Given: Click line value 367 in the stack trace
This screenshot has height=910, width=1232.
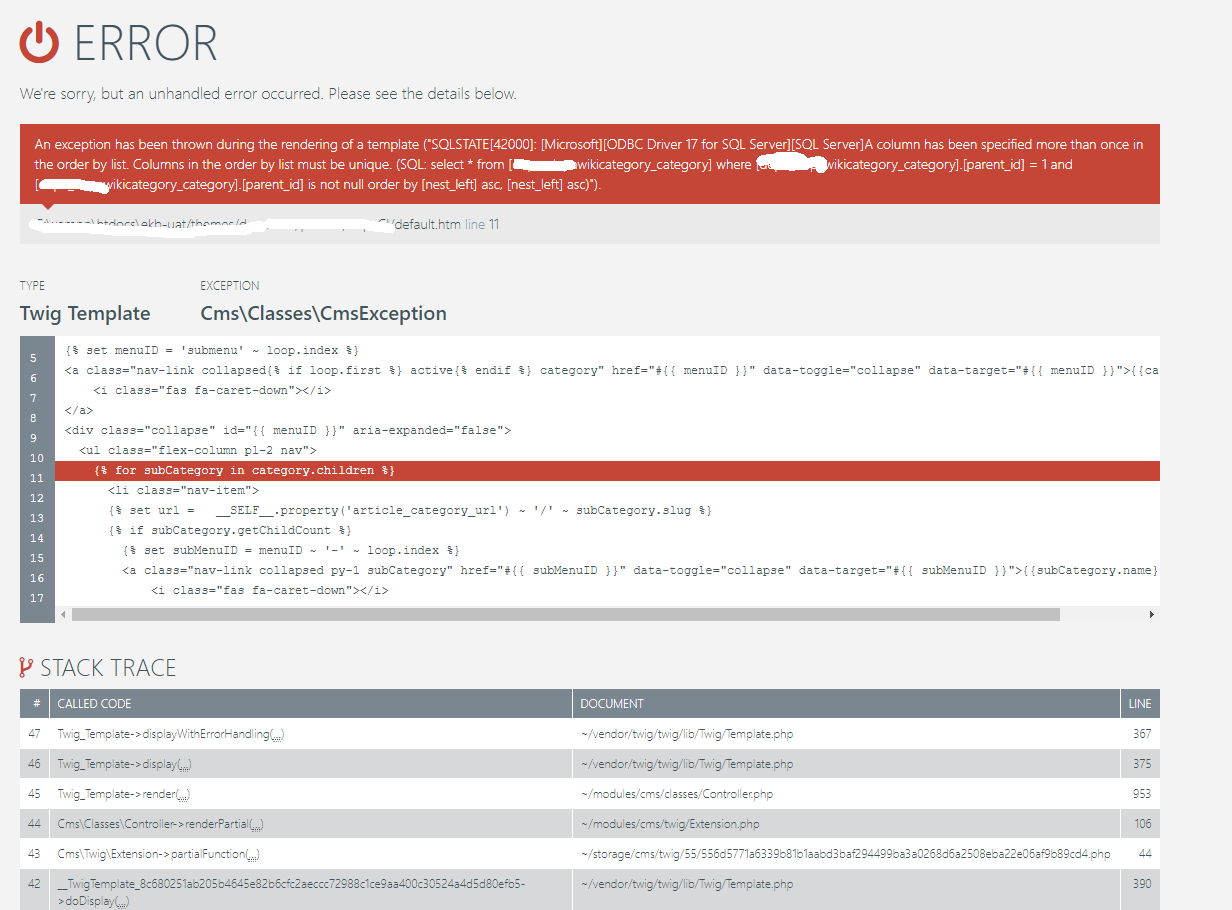Looking at the screenshot, I should 1142,734.
